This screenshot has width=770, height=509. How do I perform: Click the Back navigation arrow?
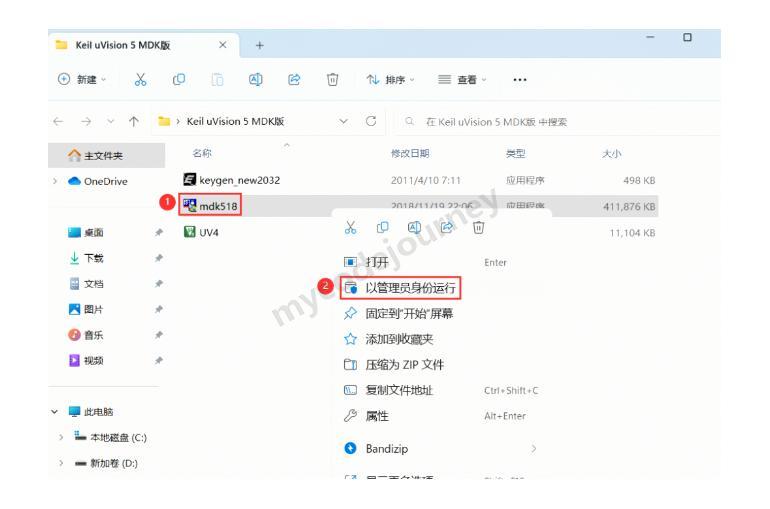(x=58, y=121)
